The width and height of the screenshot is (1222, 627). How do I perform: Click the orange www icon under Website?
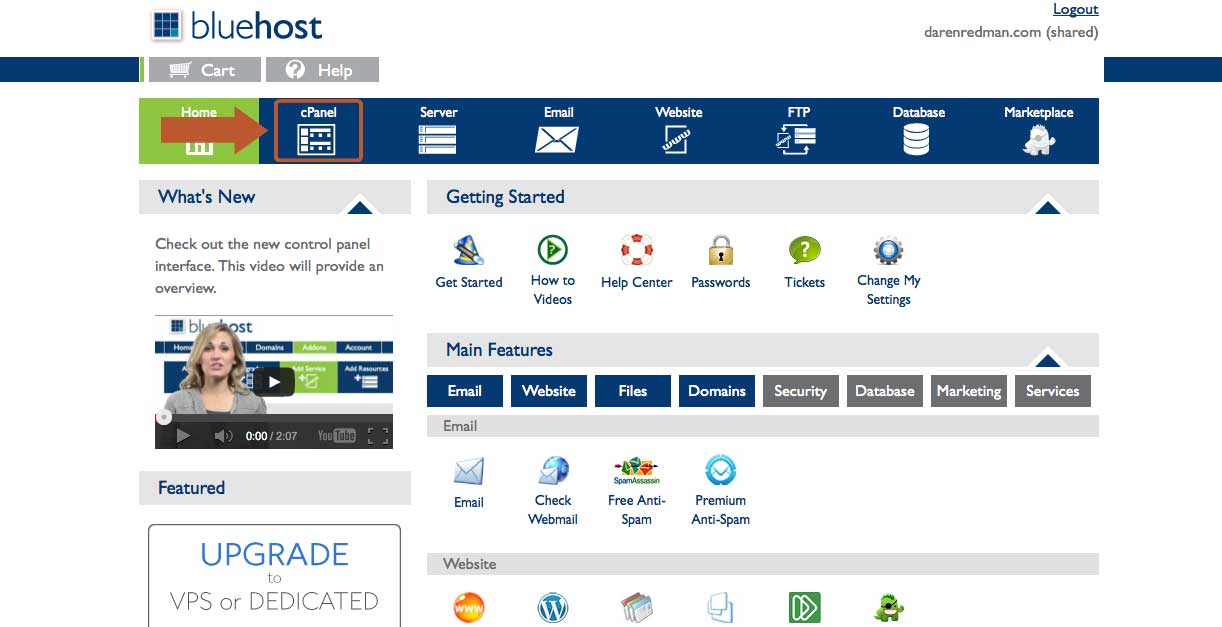tap(469, 607)
